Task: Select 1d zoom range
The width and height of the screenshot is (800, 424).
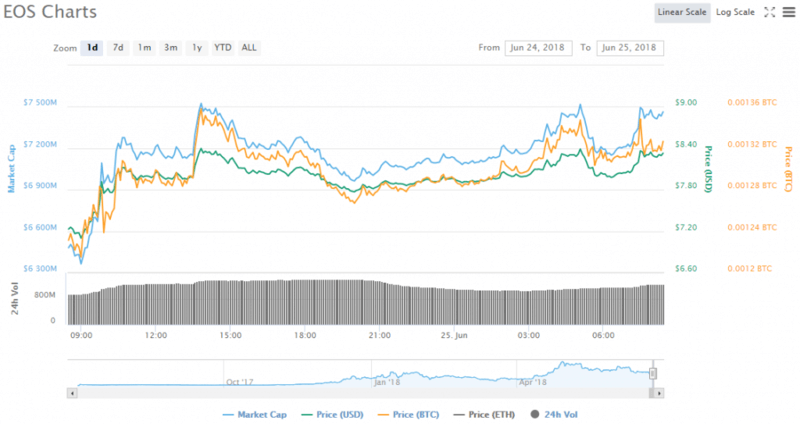Action: click(92, 47)
